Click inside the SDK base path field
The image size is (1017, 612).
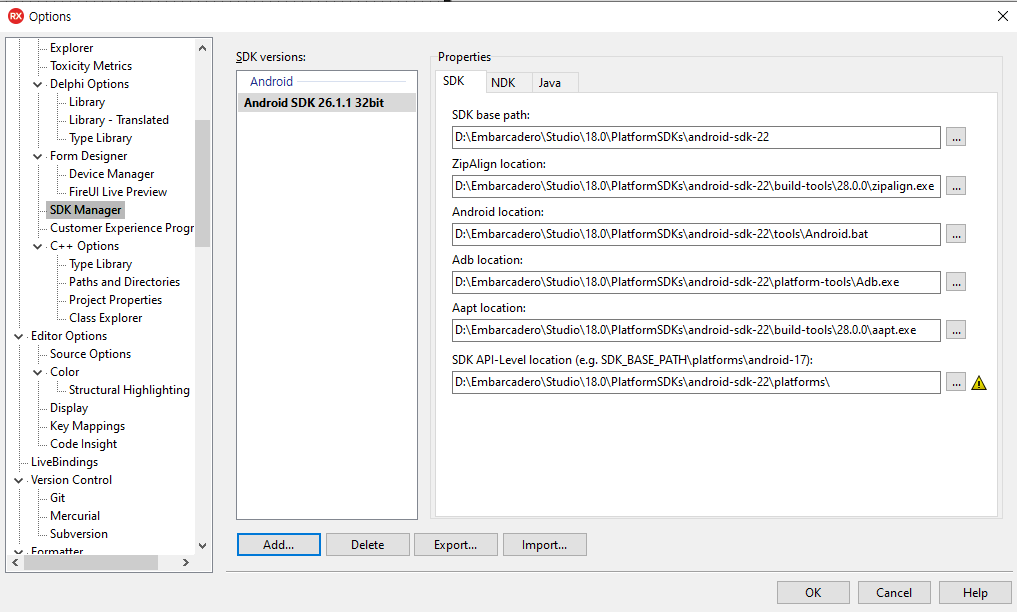pos(694,138)
